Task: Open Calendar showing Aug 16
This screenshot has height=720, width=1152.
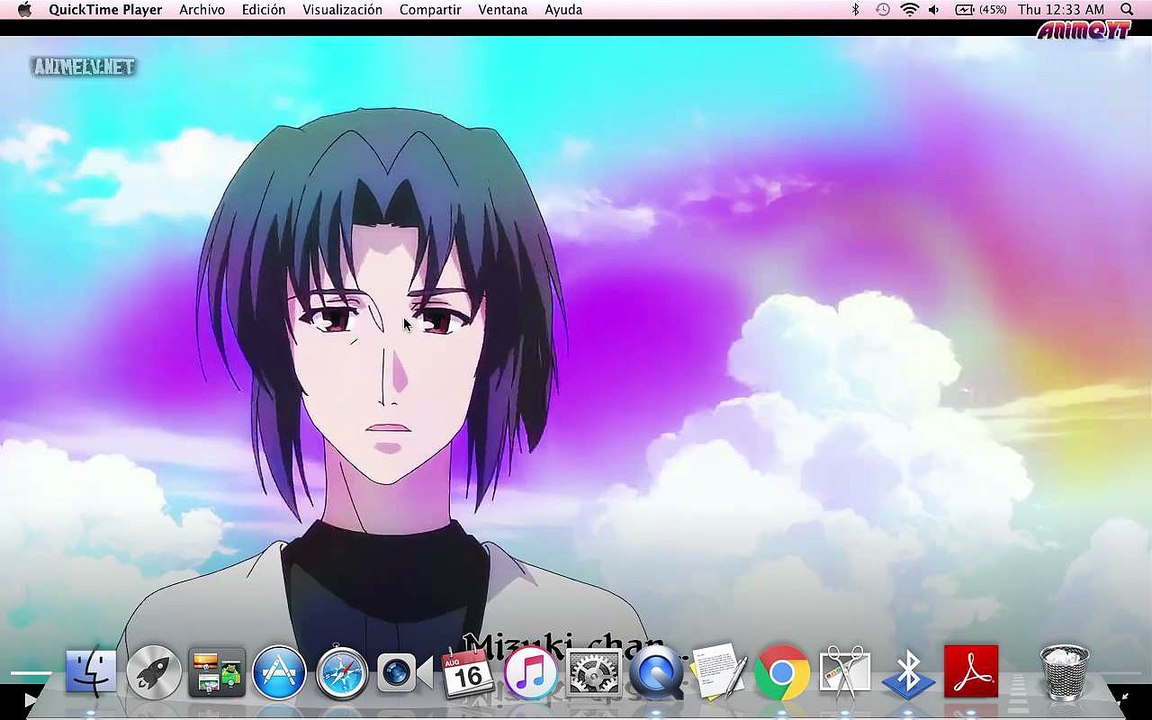Action: click(x=467, y=672)
